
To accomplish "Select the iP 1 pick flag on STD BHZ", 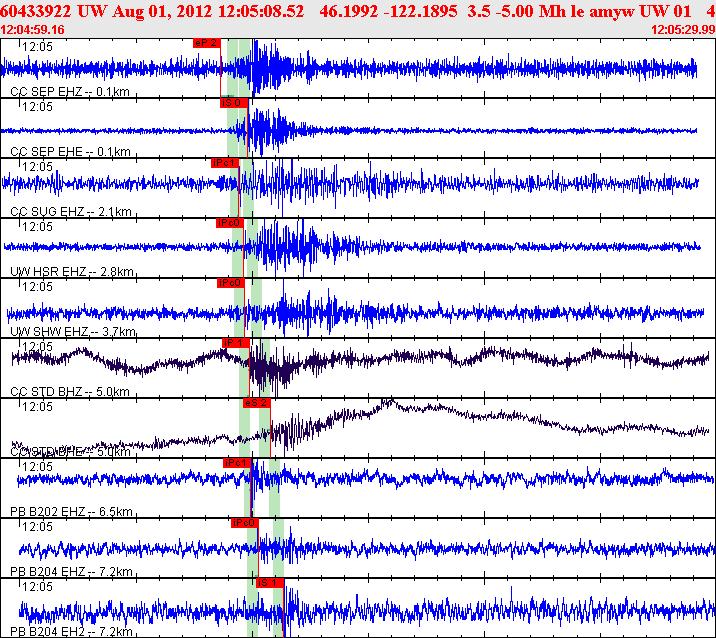I will click(236, 343).
